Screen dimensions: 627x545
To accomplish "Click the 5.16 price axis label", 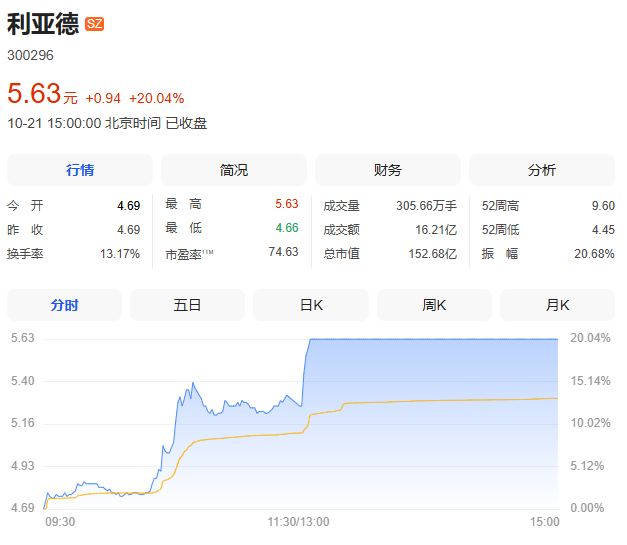I will (x=23, y=423).
